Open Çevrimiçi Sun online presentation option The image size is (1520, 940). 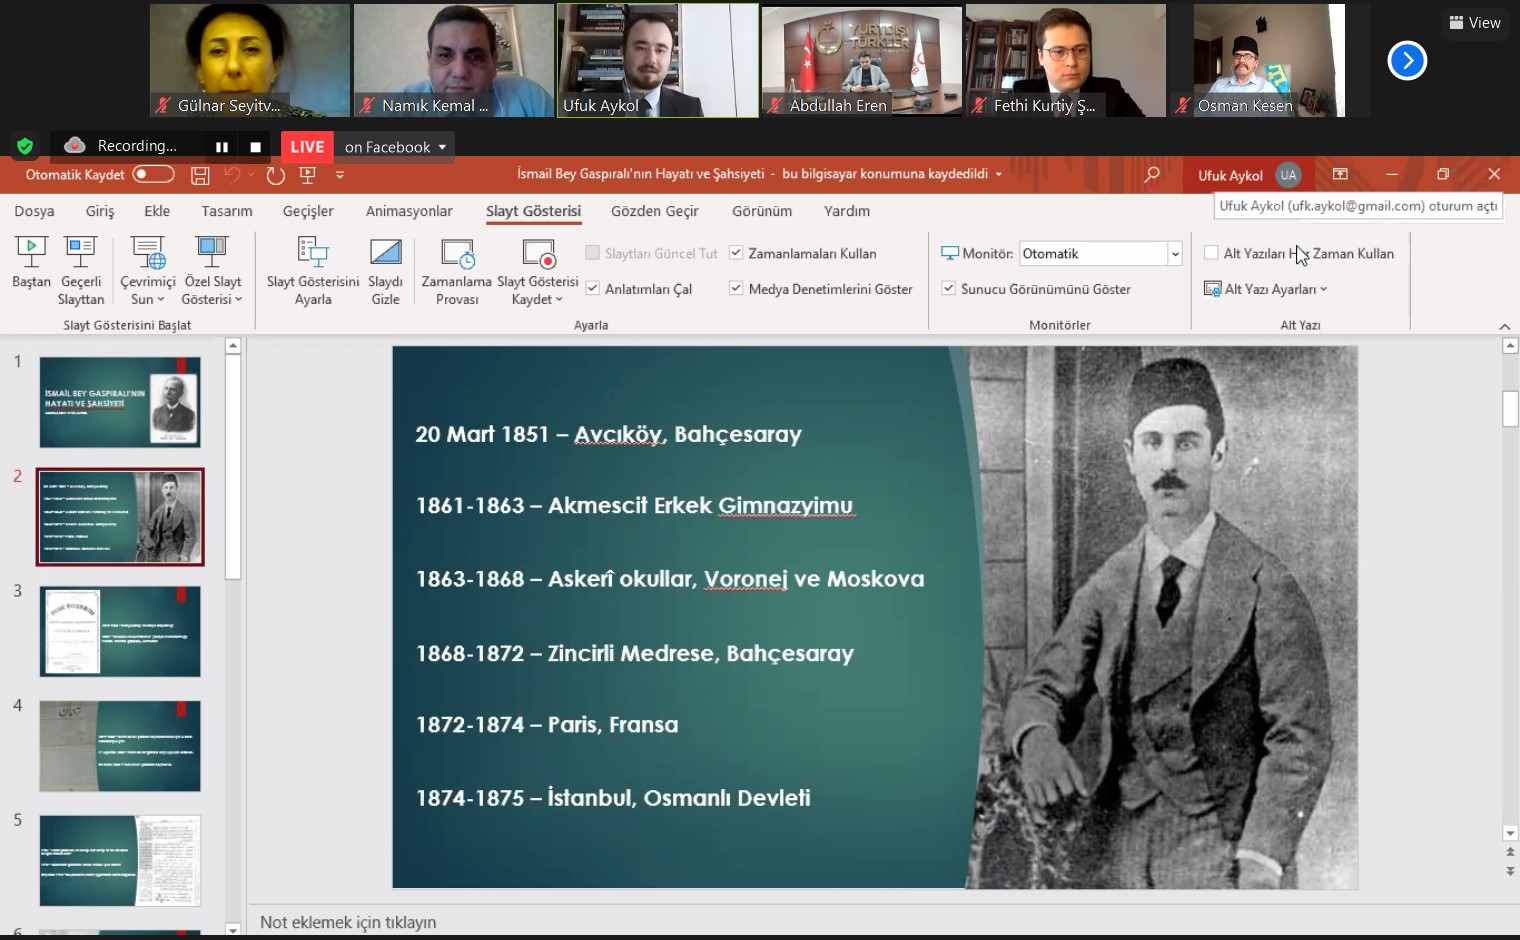click(x=148, y=271)
